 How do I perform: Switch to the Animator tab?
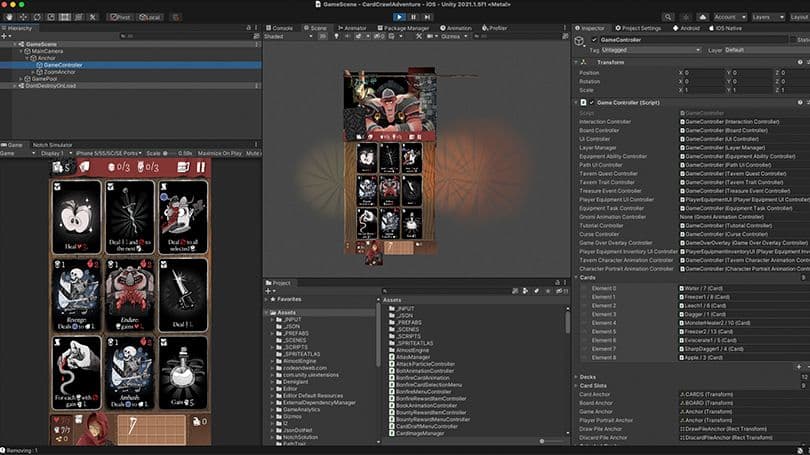[x=352, y=28]
